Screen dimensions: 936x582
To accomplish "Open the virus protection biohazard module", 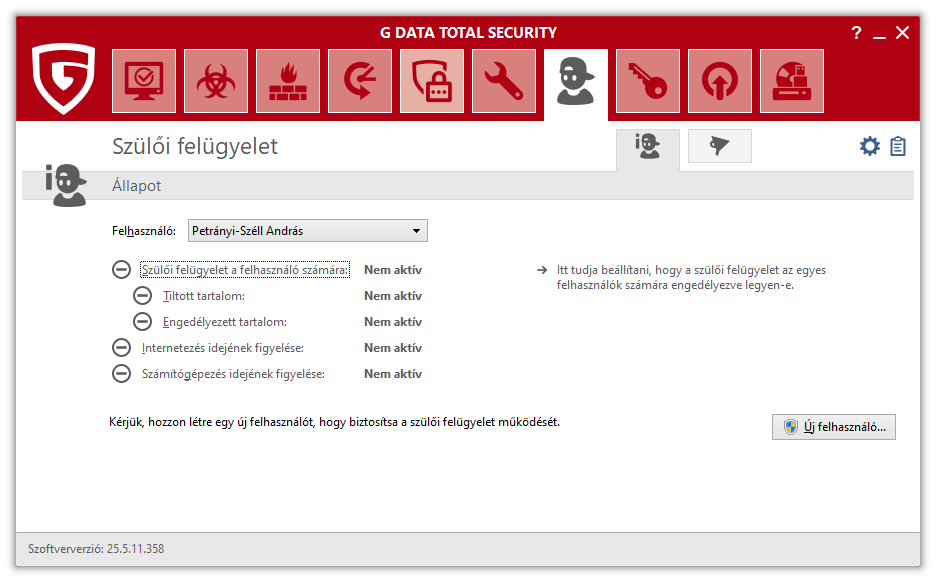I will click(216, 81).
